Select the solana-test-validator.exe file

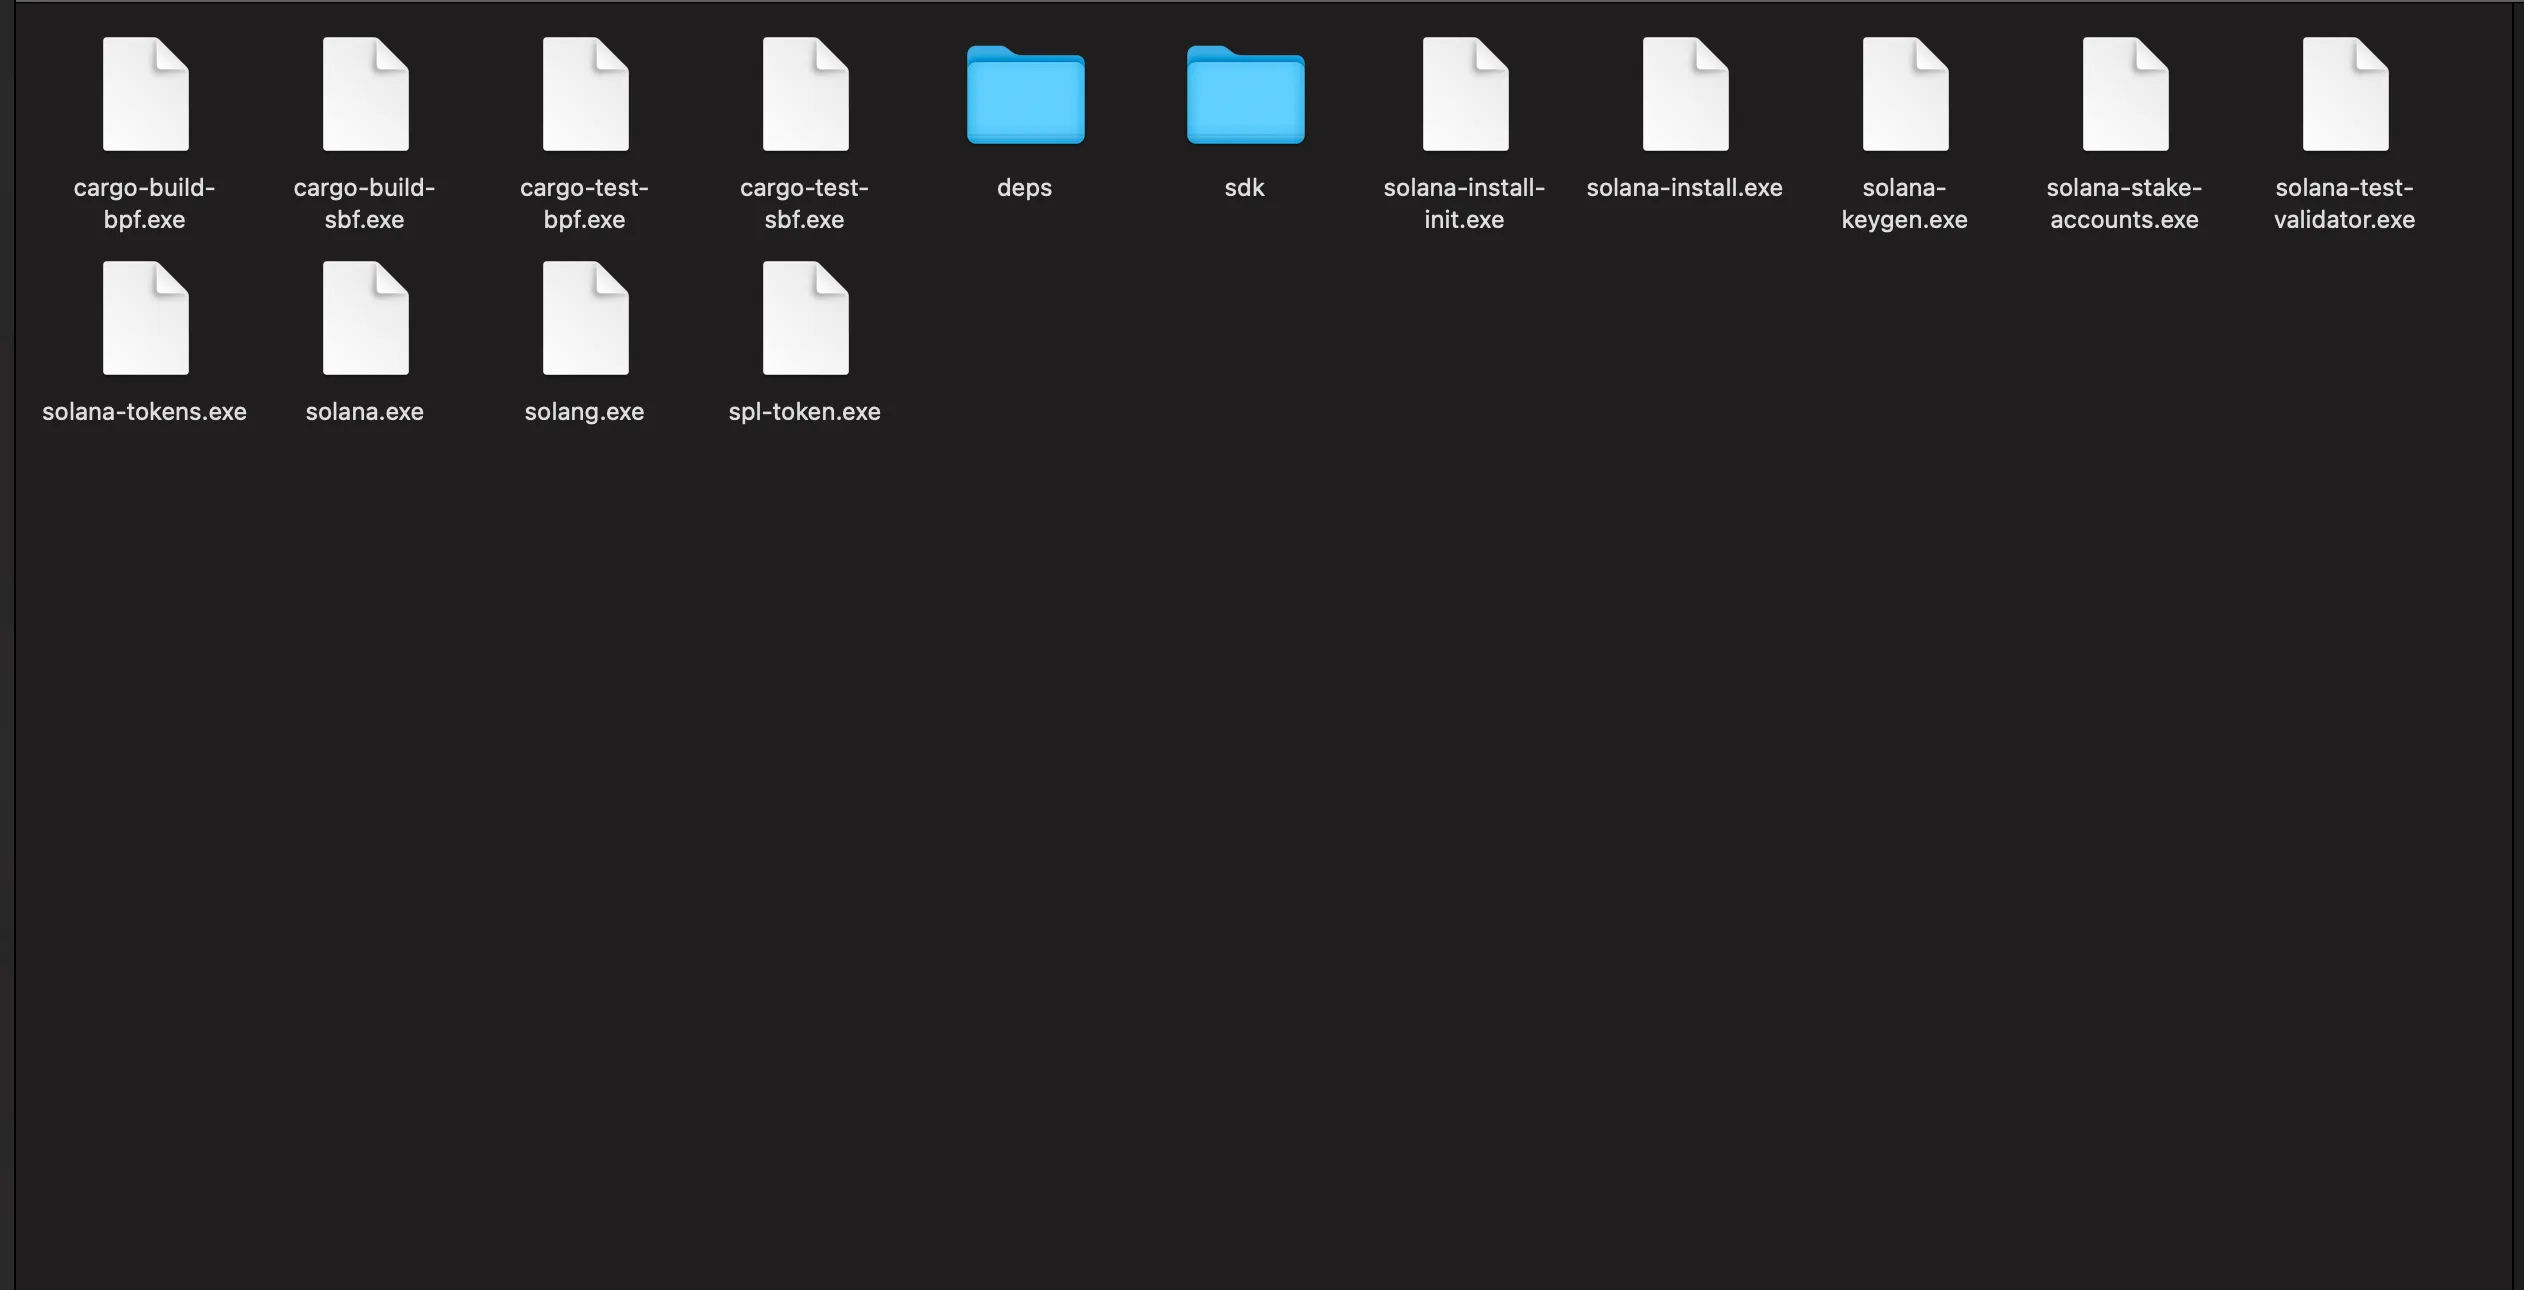2344,92
